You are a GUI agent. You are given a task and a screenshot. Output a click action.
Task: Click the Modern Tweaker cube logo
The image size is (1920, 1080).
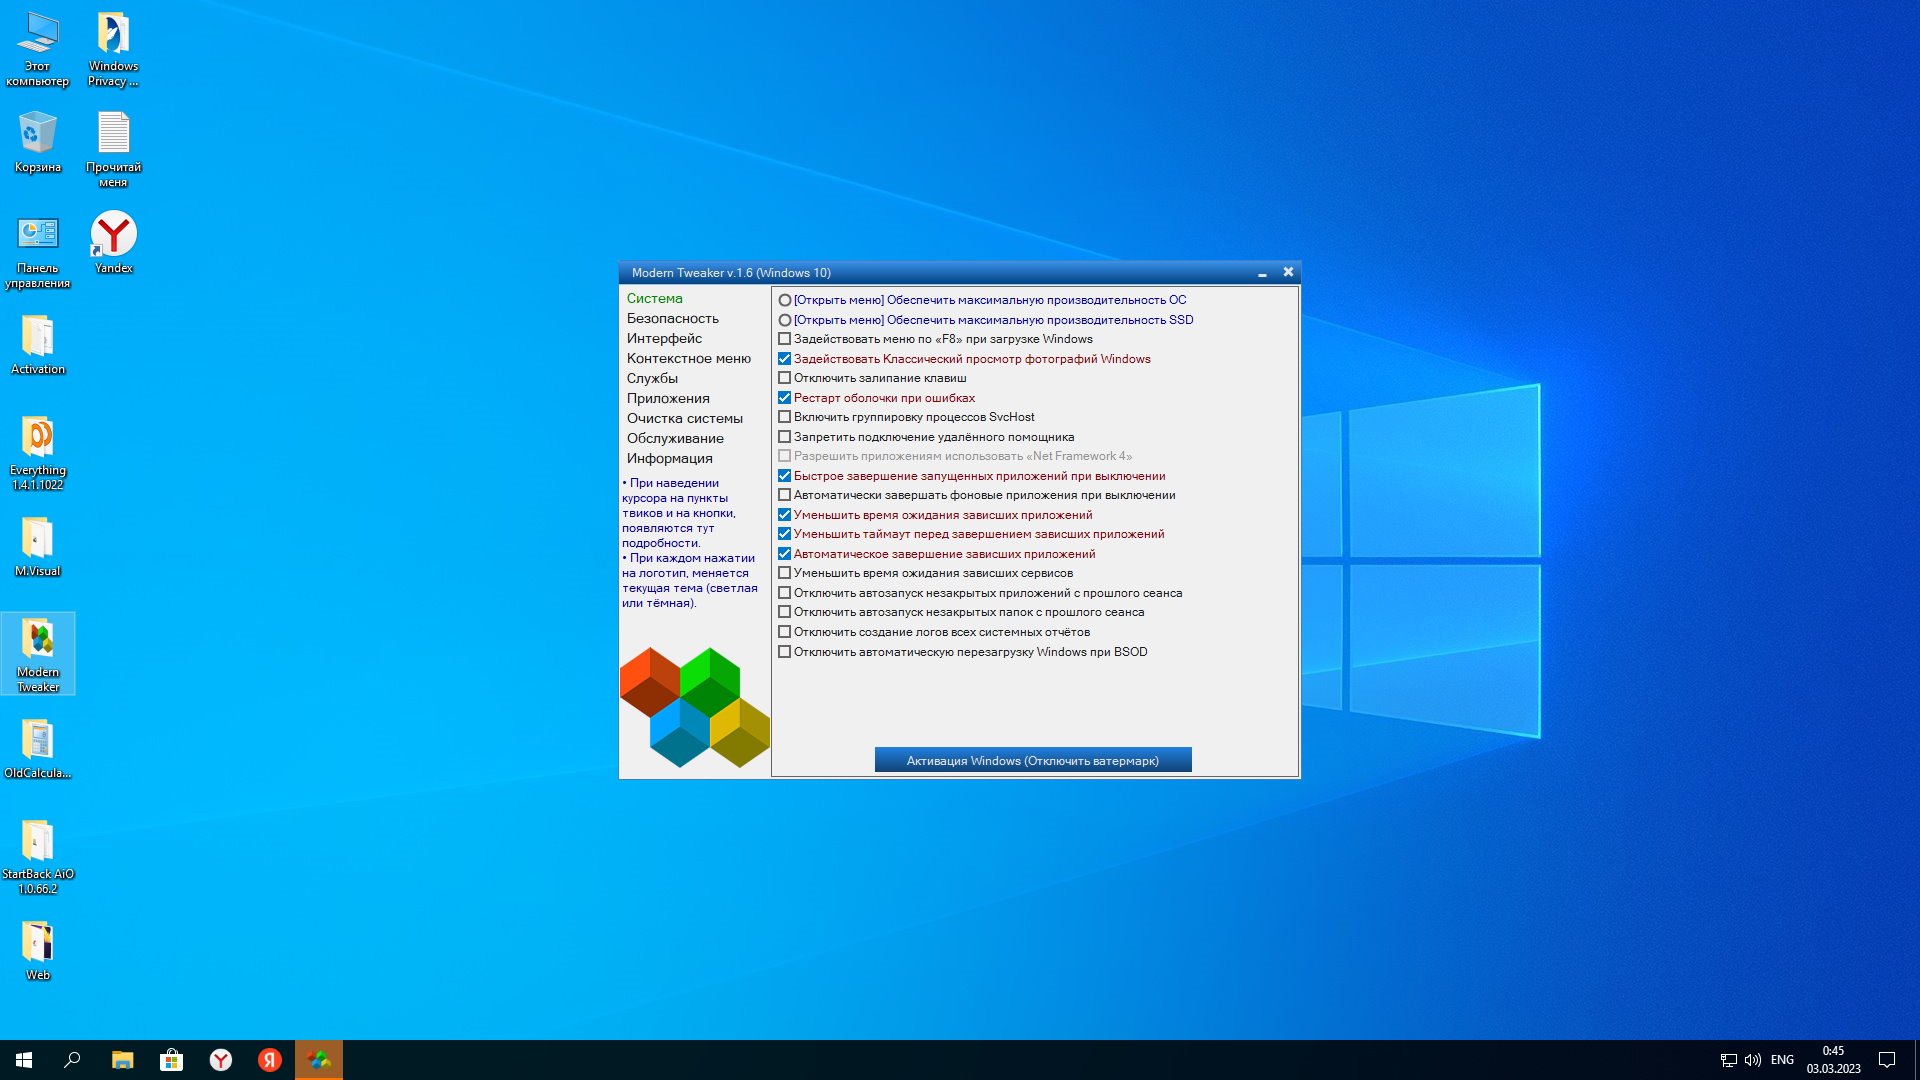694,707
